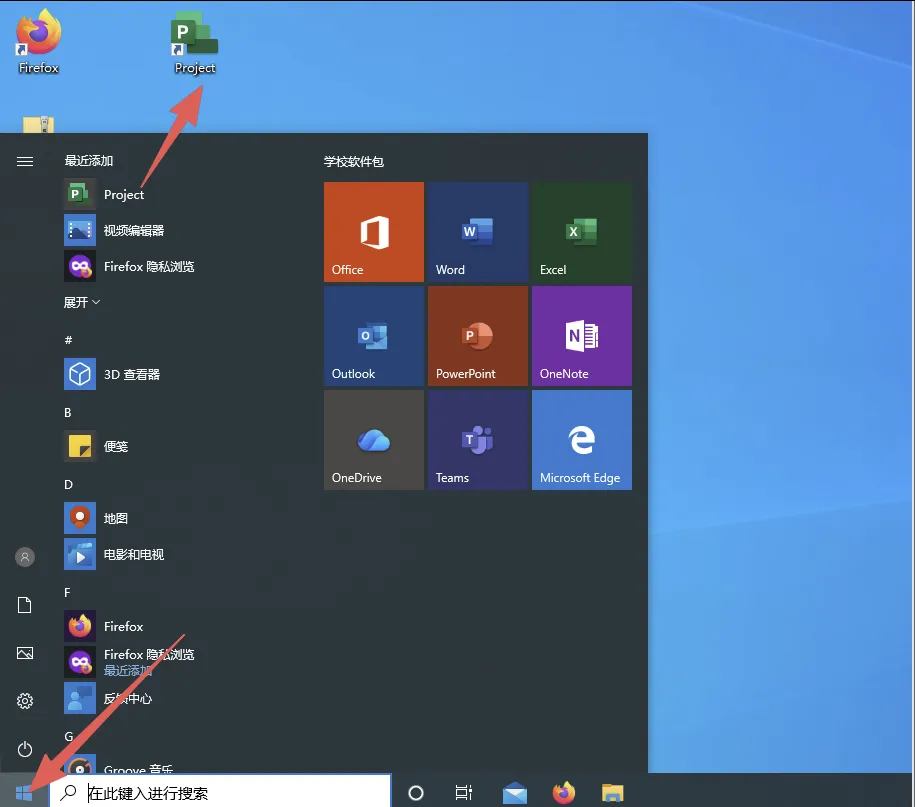Click the B letter header
Image resolution: width=915 pixels, height=807 pixels.
(68, 413)
